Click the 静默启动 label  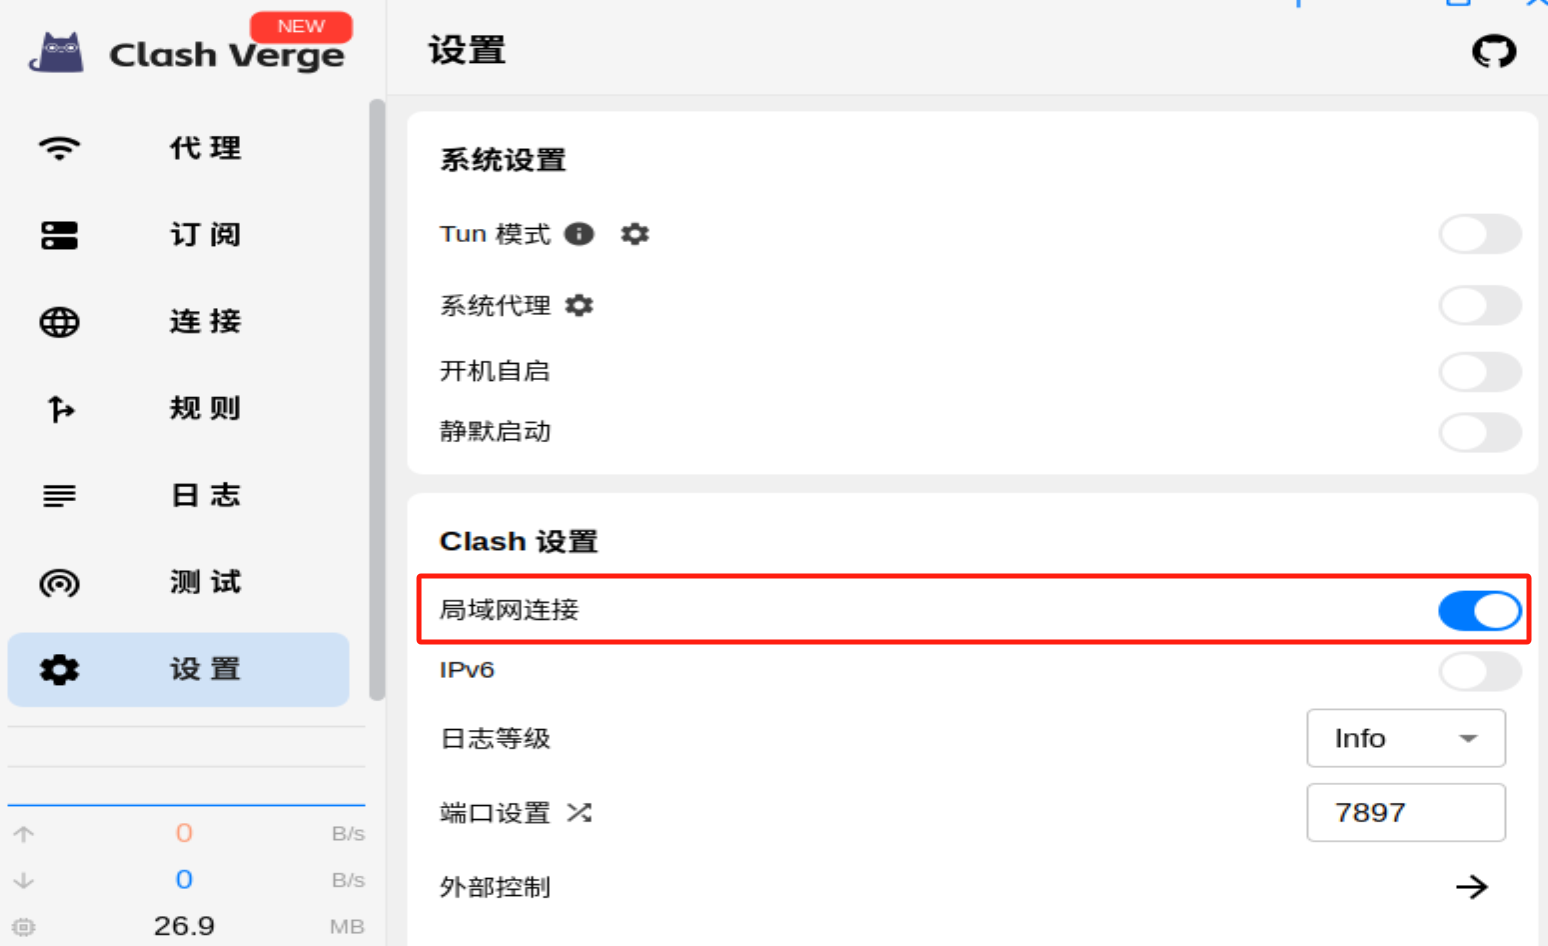pyautogui.click(x=495, y=432)
